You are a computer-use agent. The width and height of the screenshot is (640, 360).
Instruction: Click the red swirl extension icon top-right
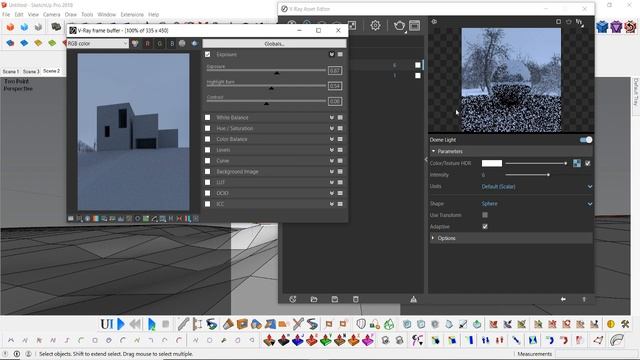click(630, 27)
